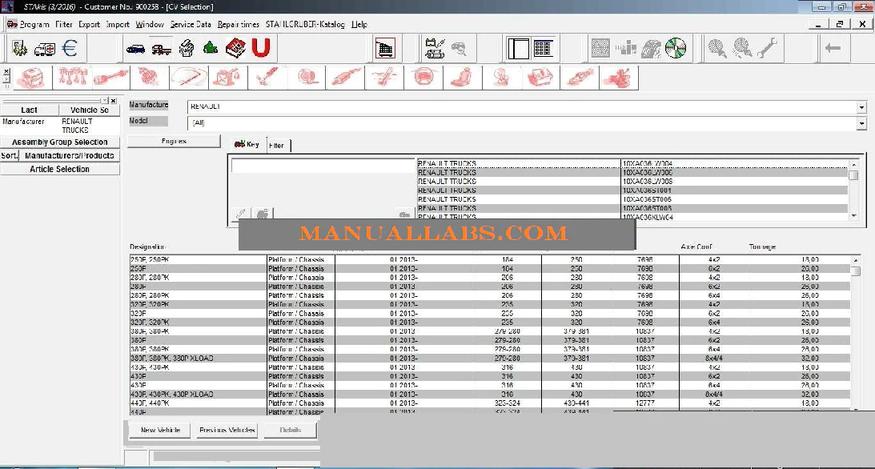Viewport: 875px width, 469px height.
Task: Click up arrow of vehicle table scrollbar
Action: coord(856,260)
